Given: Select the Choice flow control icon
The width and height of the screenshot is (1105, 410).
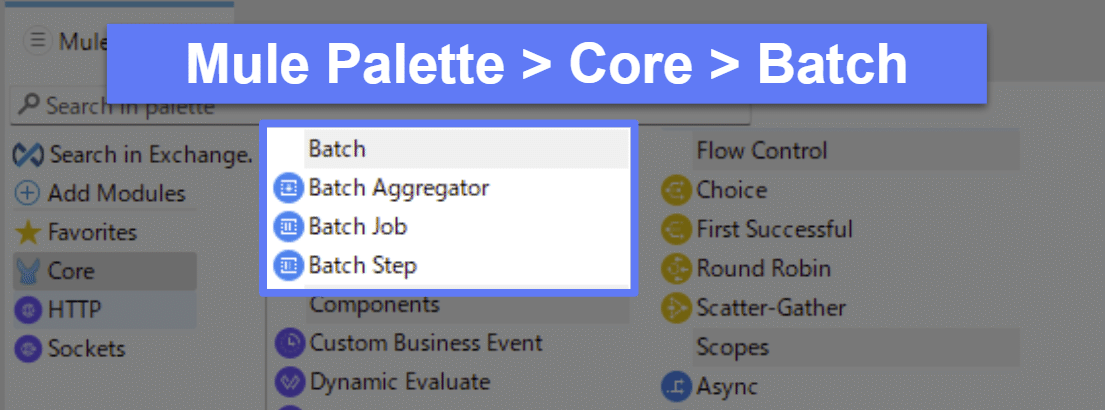Looking at the screenshot, I should pos(675,190).
